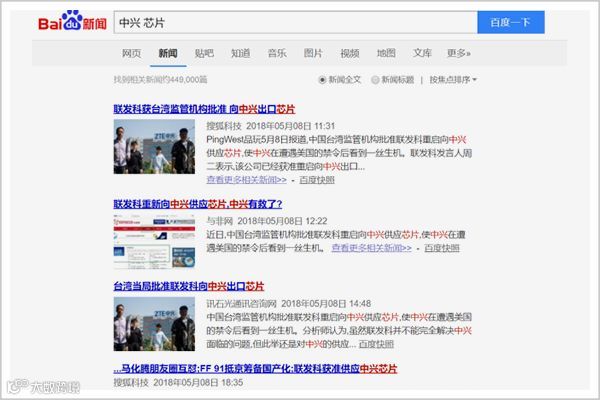
Task: Open headline 台湾当局批准联发科向中兴出口芯片
Action: 189,286
